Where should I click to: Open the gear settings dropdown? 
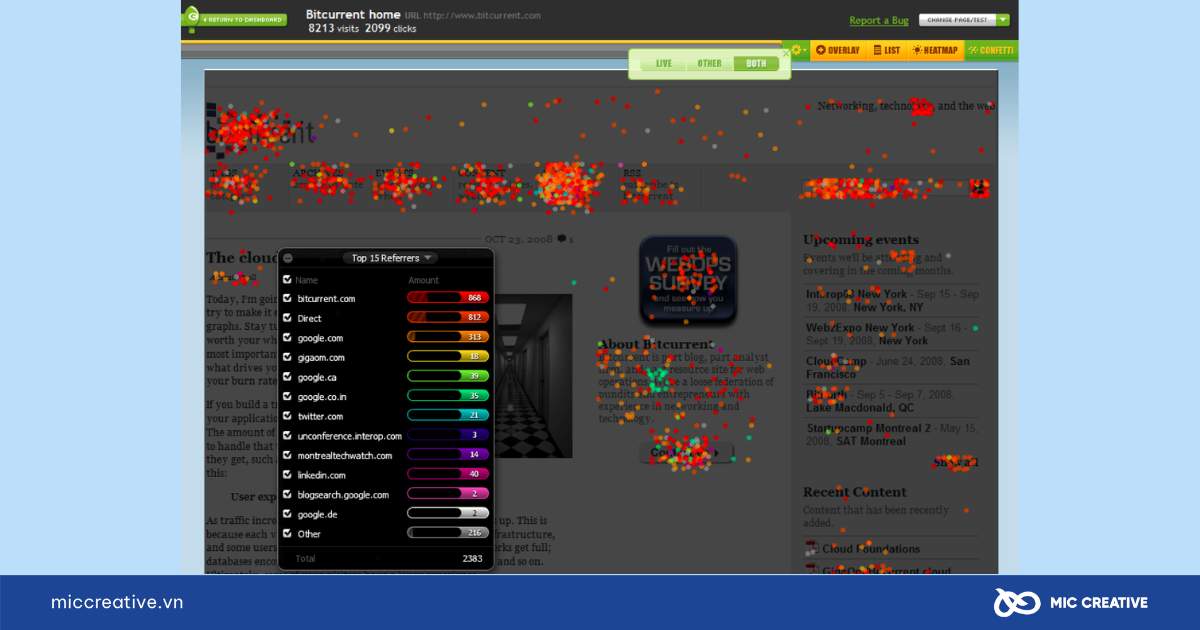point(797,50)
